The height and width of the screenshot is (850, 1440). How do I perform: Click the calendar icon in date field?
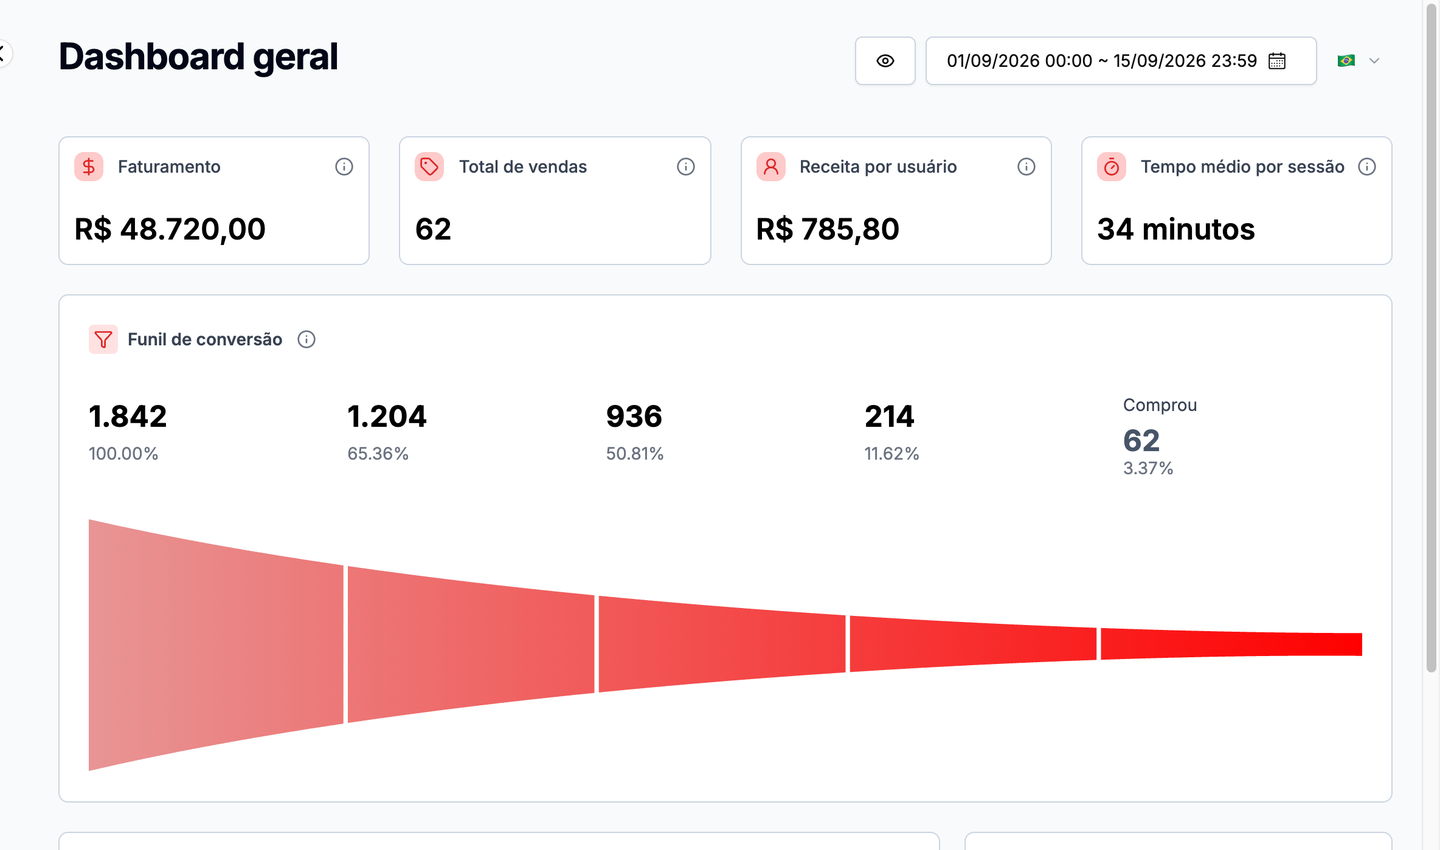tap(1277, 61)
